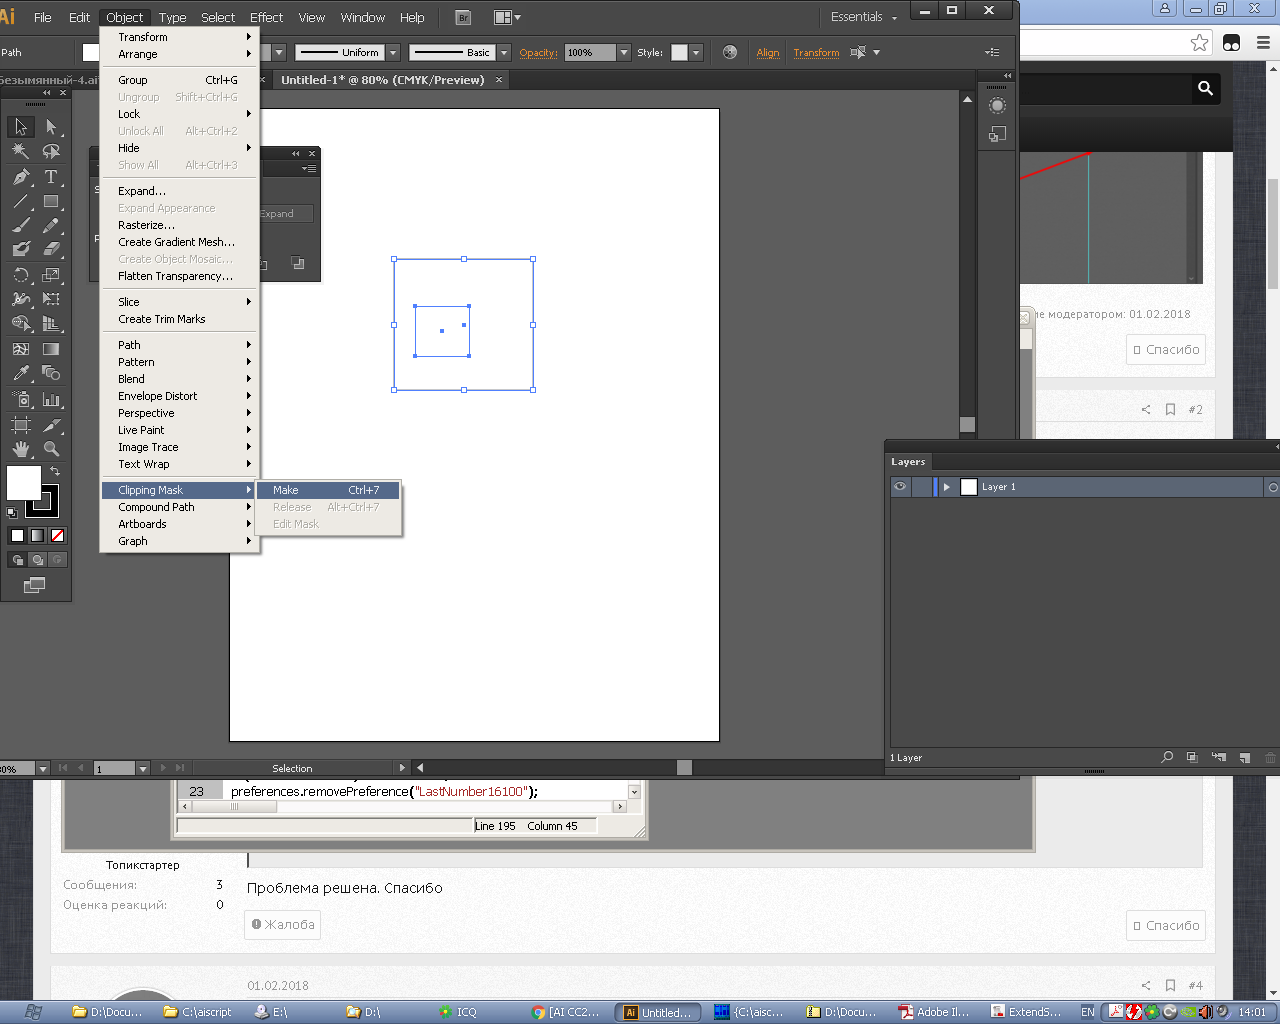Select the Pen tool

click(20, 177)
